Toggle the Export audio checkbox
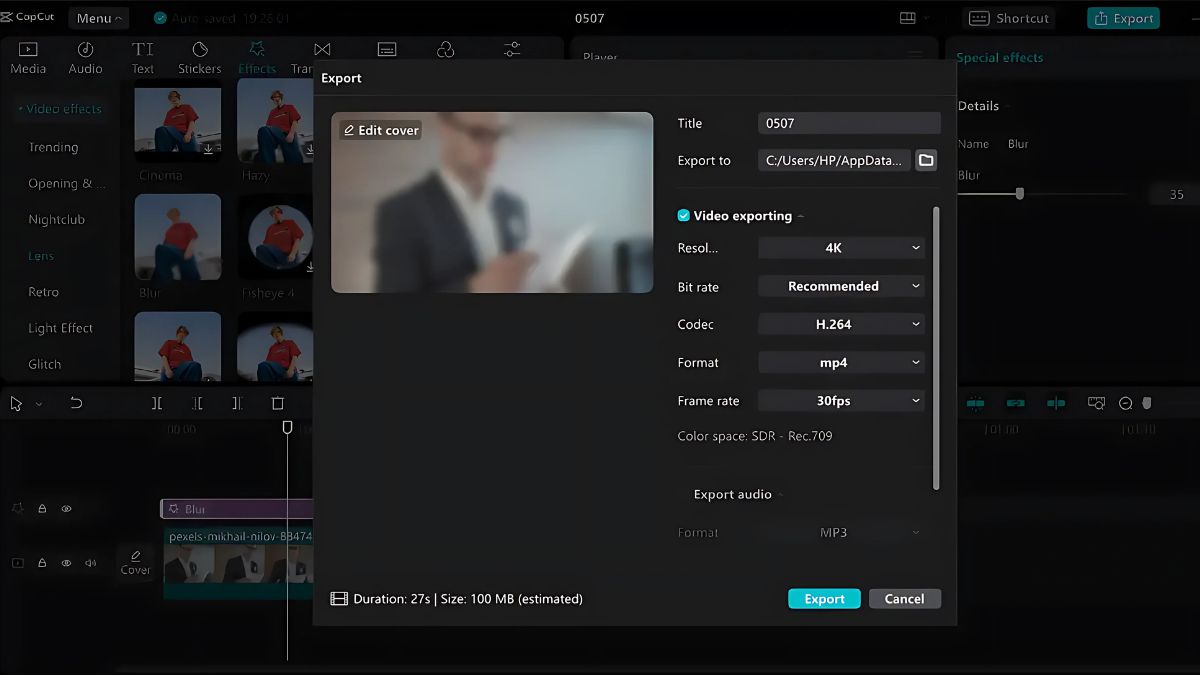This screenshot has height=675, width=1200. (x=684, y=494)
